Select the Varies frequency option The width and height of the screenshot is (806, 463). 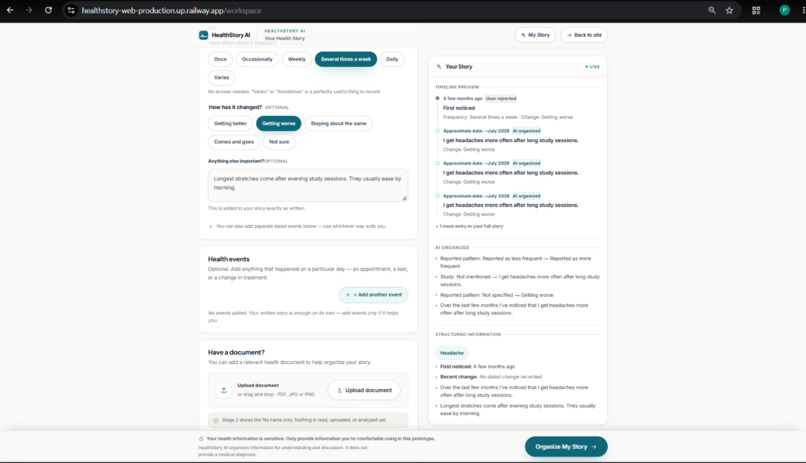pos(222,78)
